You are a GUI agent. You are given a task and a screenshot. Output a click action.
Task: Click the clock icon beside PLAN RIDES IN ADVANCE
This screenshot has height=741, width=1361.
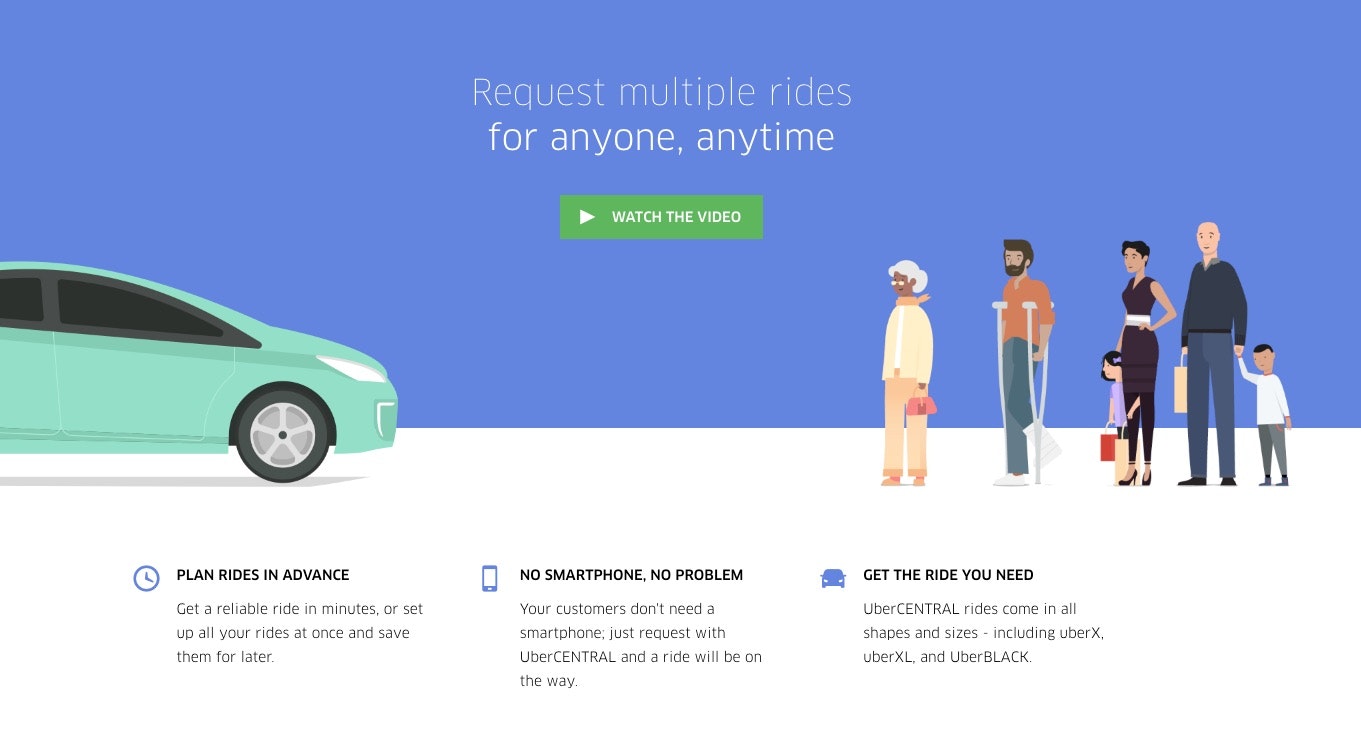pos(146,578)
